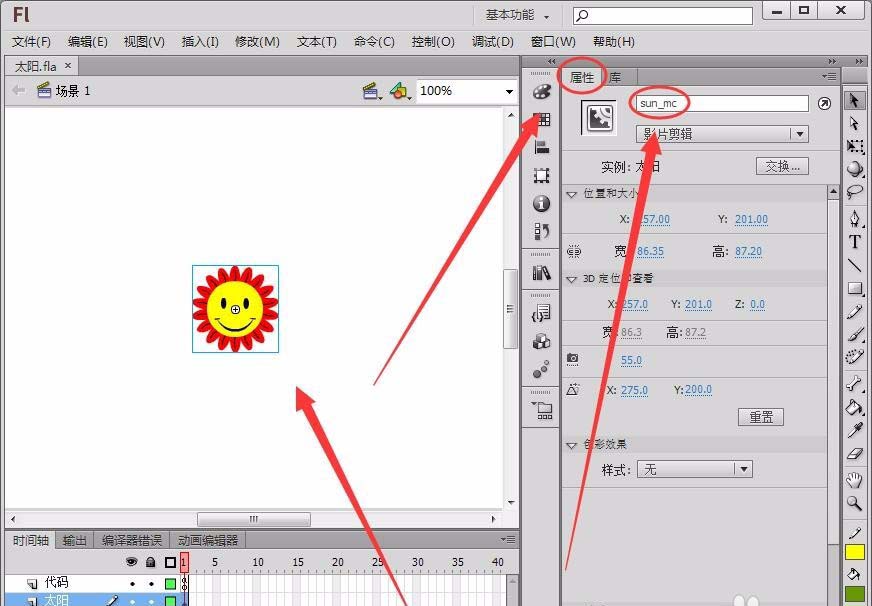Open the 窗口(W) menu

pos(553,42)
